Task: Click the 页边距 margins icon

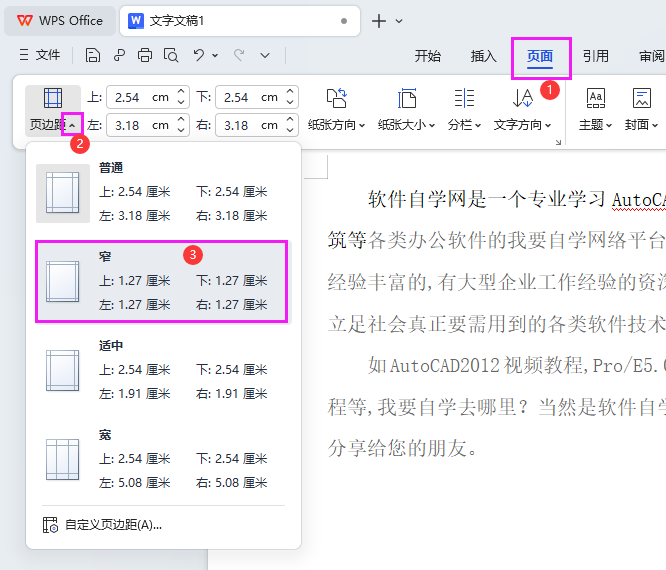Action: point(53,98)
